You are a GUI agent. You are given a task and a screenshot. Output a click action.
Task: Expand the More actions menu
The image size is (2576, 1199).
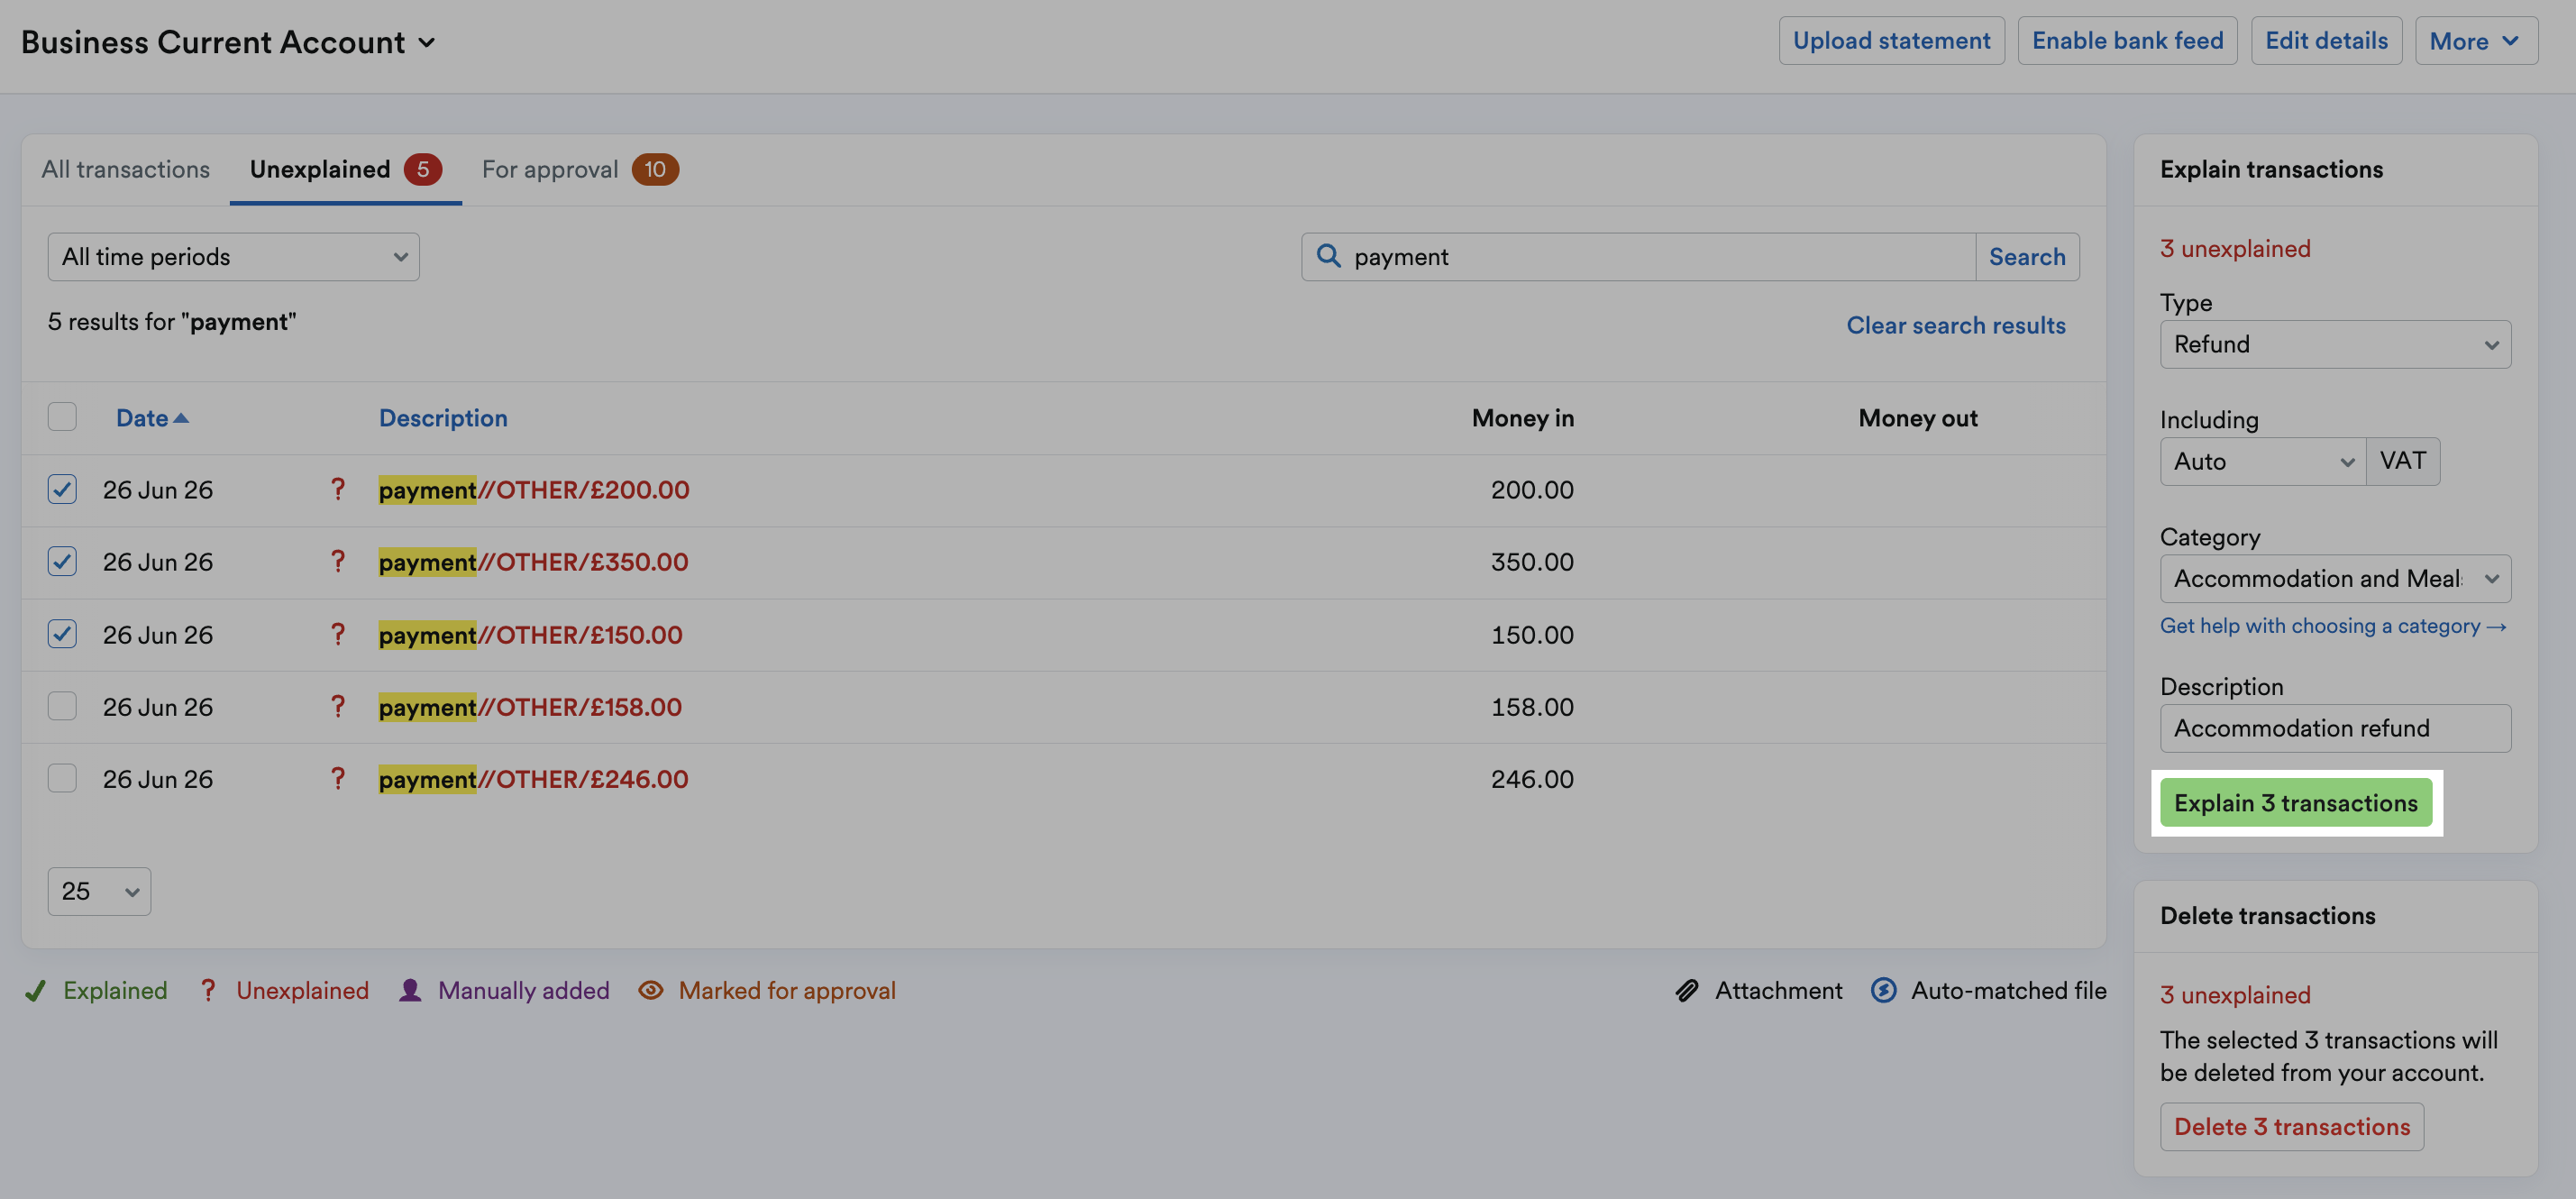(x=2476, y=41)
